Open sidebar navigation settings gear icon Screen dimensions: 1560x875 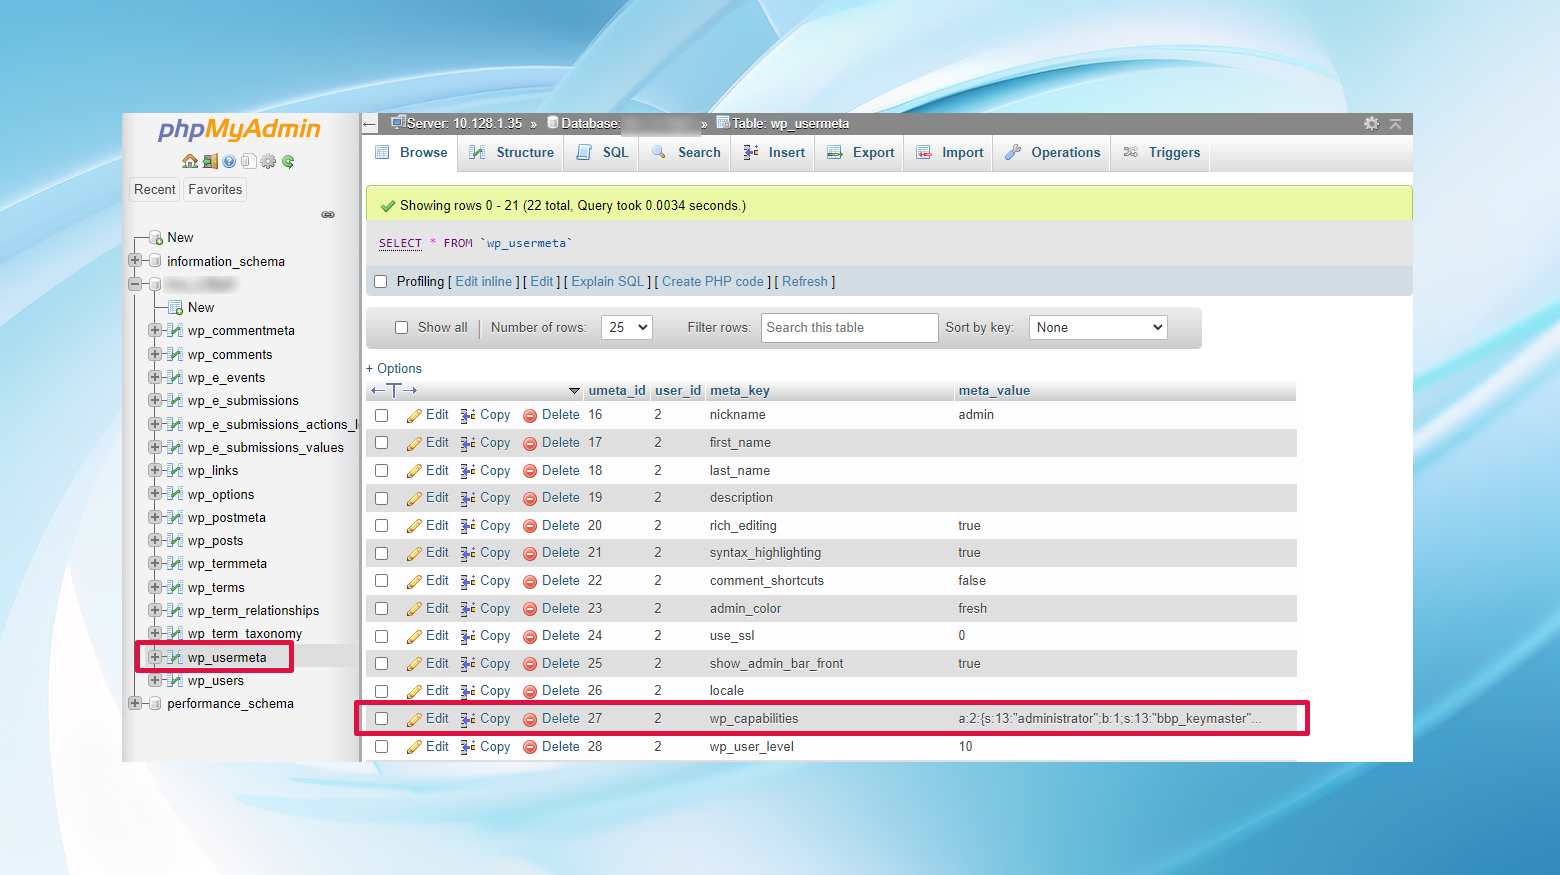coord(268,161)
